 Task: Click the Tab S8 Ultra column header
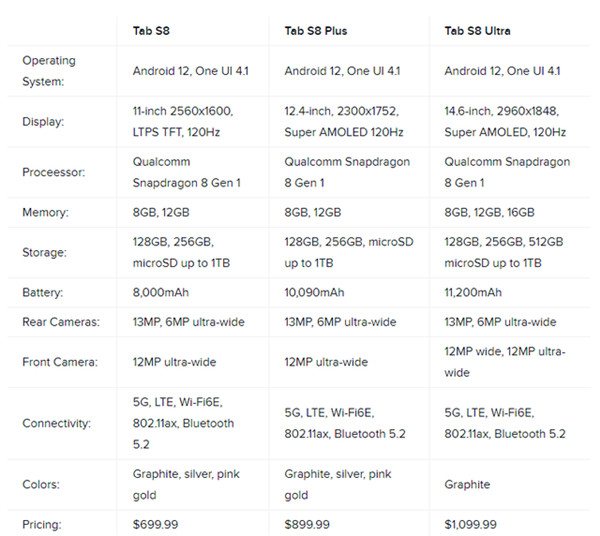477,30
